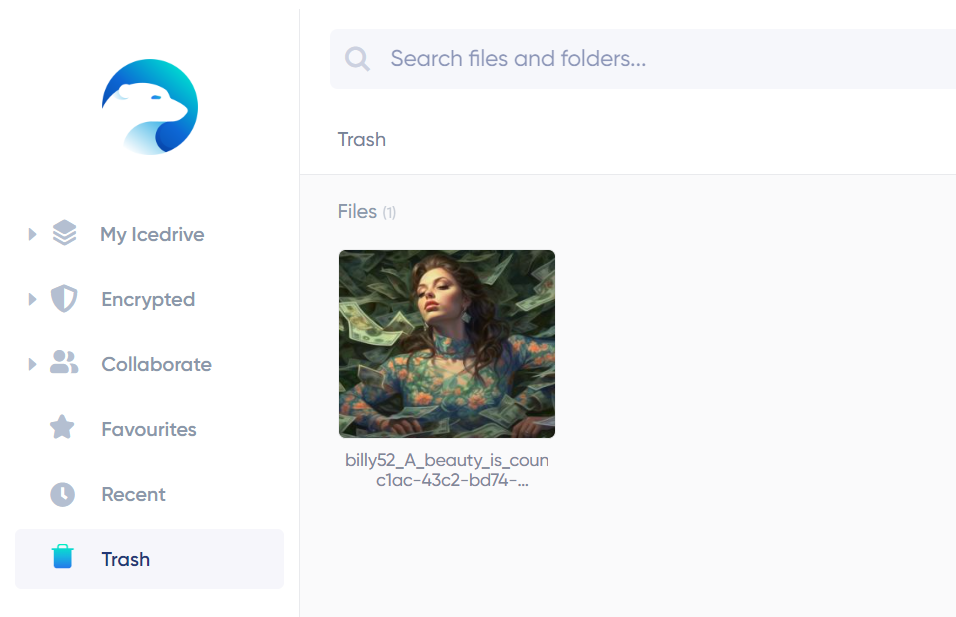Click the Trash bin icon

point(62,556)
